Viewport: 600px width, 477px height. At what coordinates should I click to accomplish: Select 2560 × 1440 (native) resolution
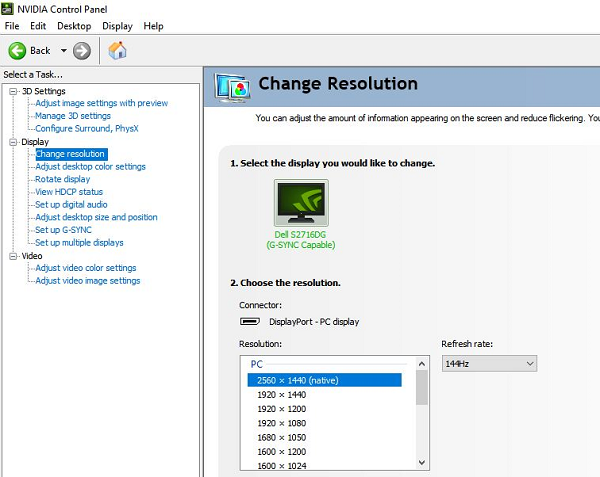click(324, 380)
